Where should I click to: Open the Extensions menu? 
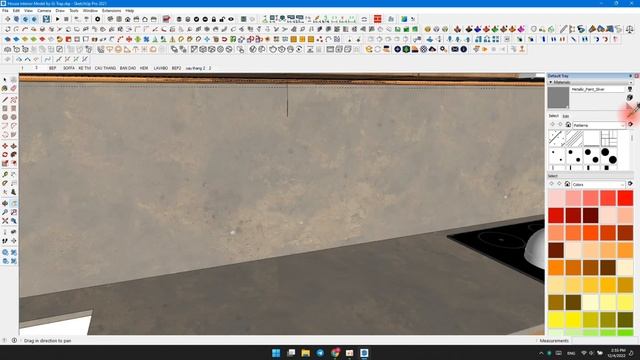(x=111, y=11)
